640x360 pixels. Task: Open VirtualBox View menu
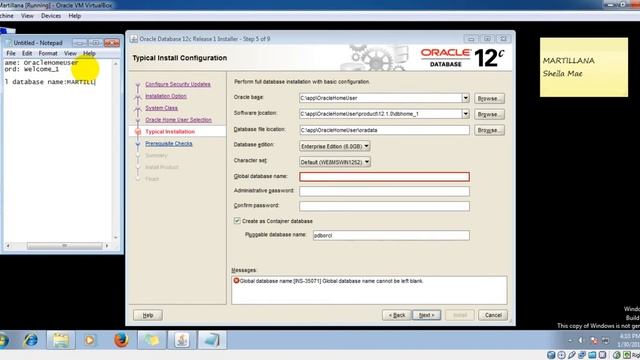[27, 16]
